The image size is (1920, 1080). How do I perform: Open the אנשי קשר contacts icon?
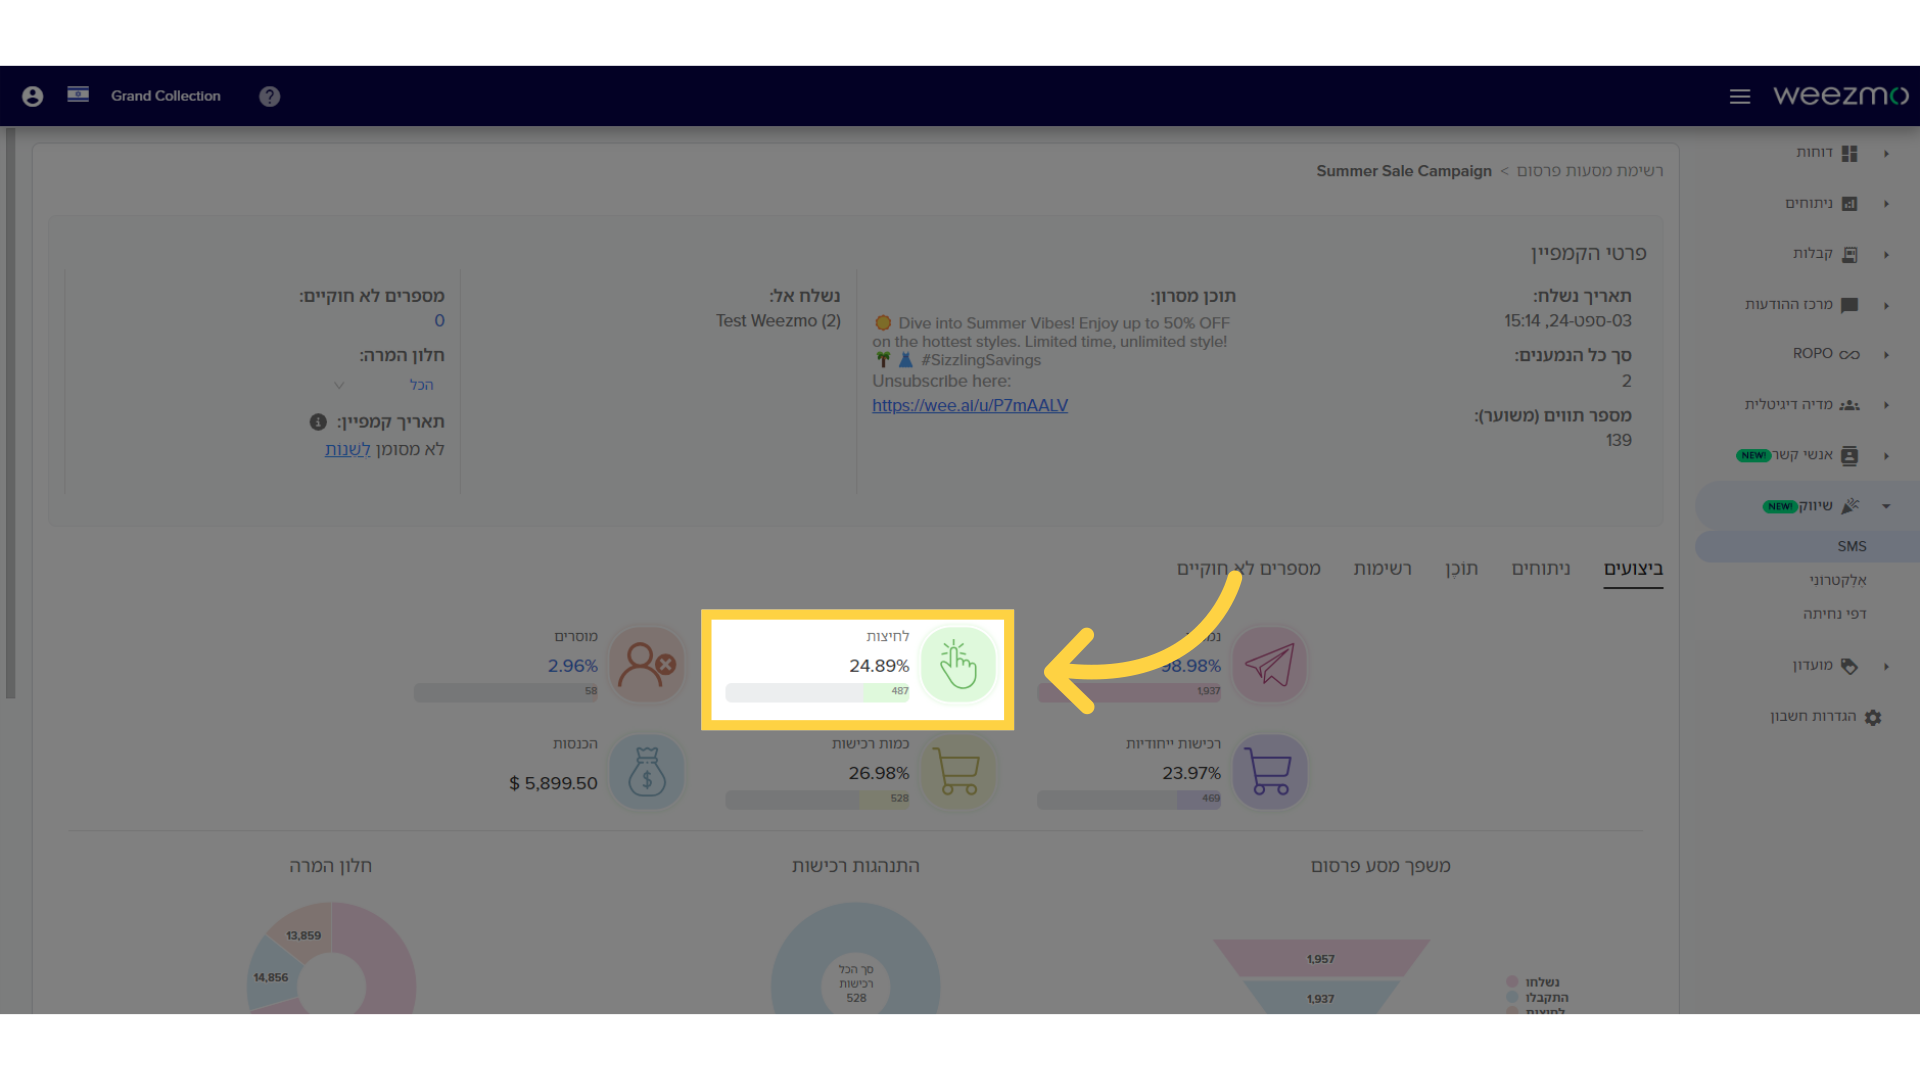click(1850, 456)
